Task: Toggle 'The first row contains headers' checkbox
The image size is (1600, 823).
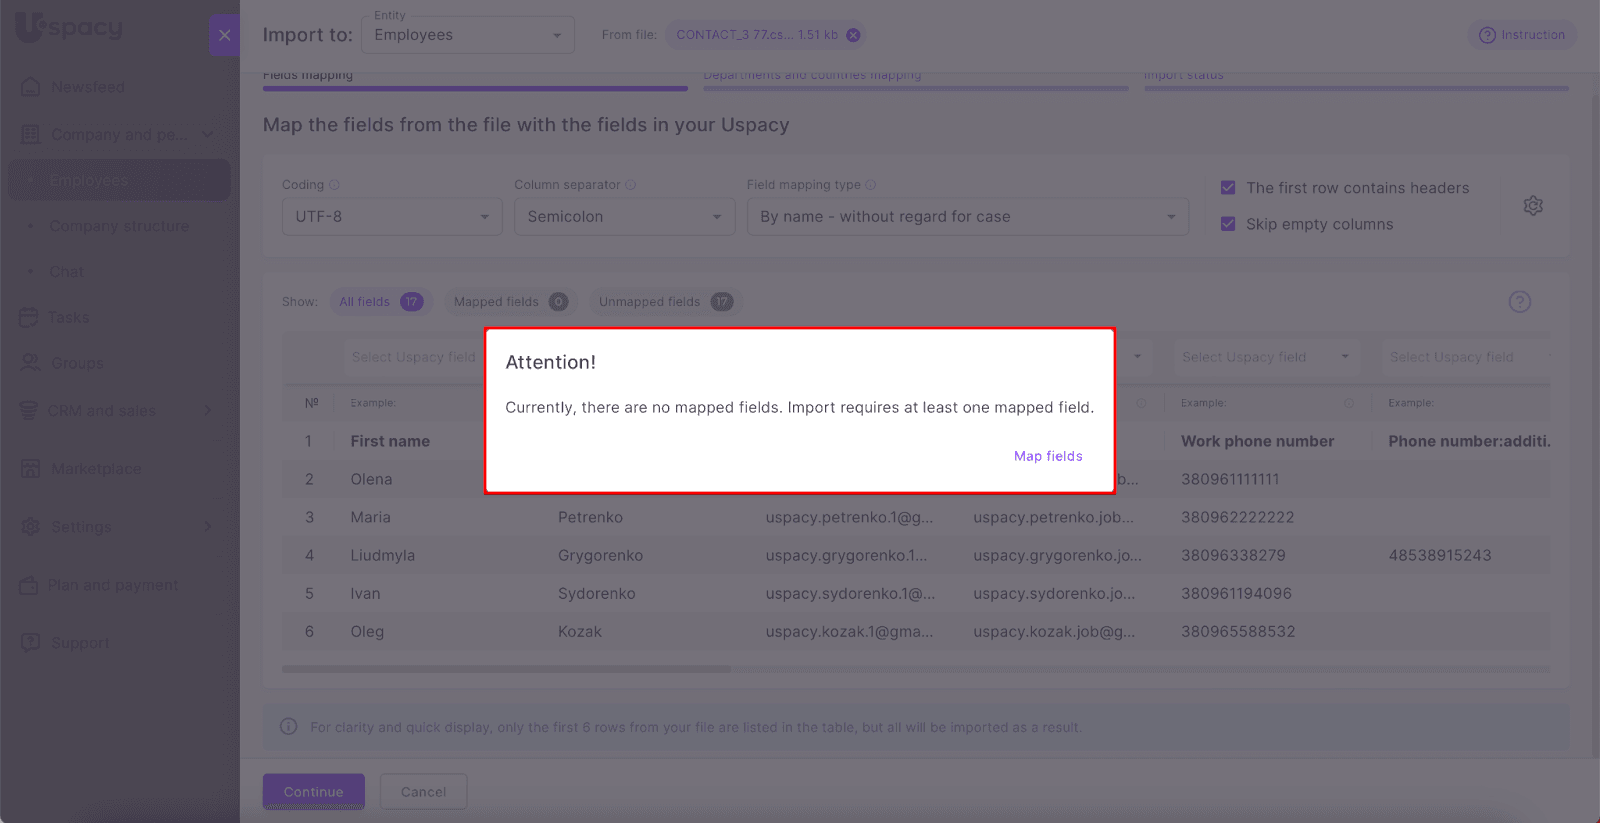Action: pyautogui.click(x=1228, y=188)
